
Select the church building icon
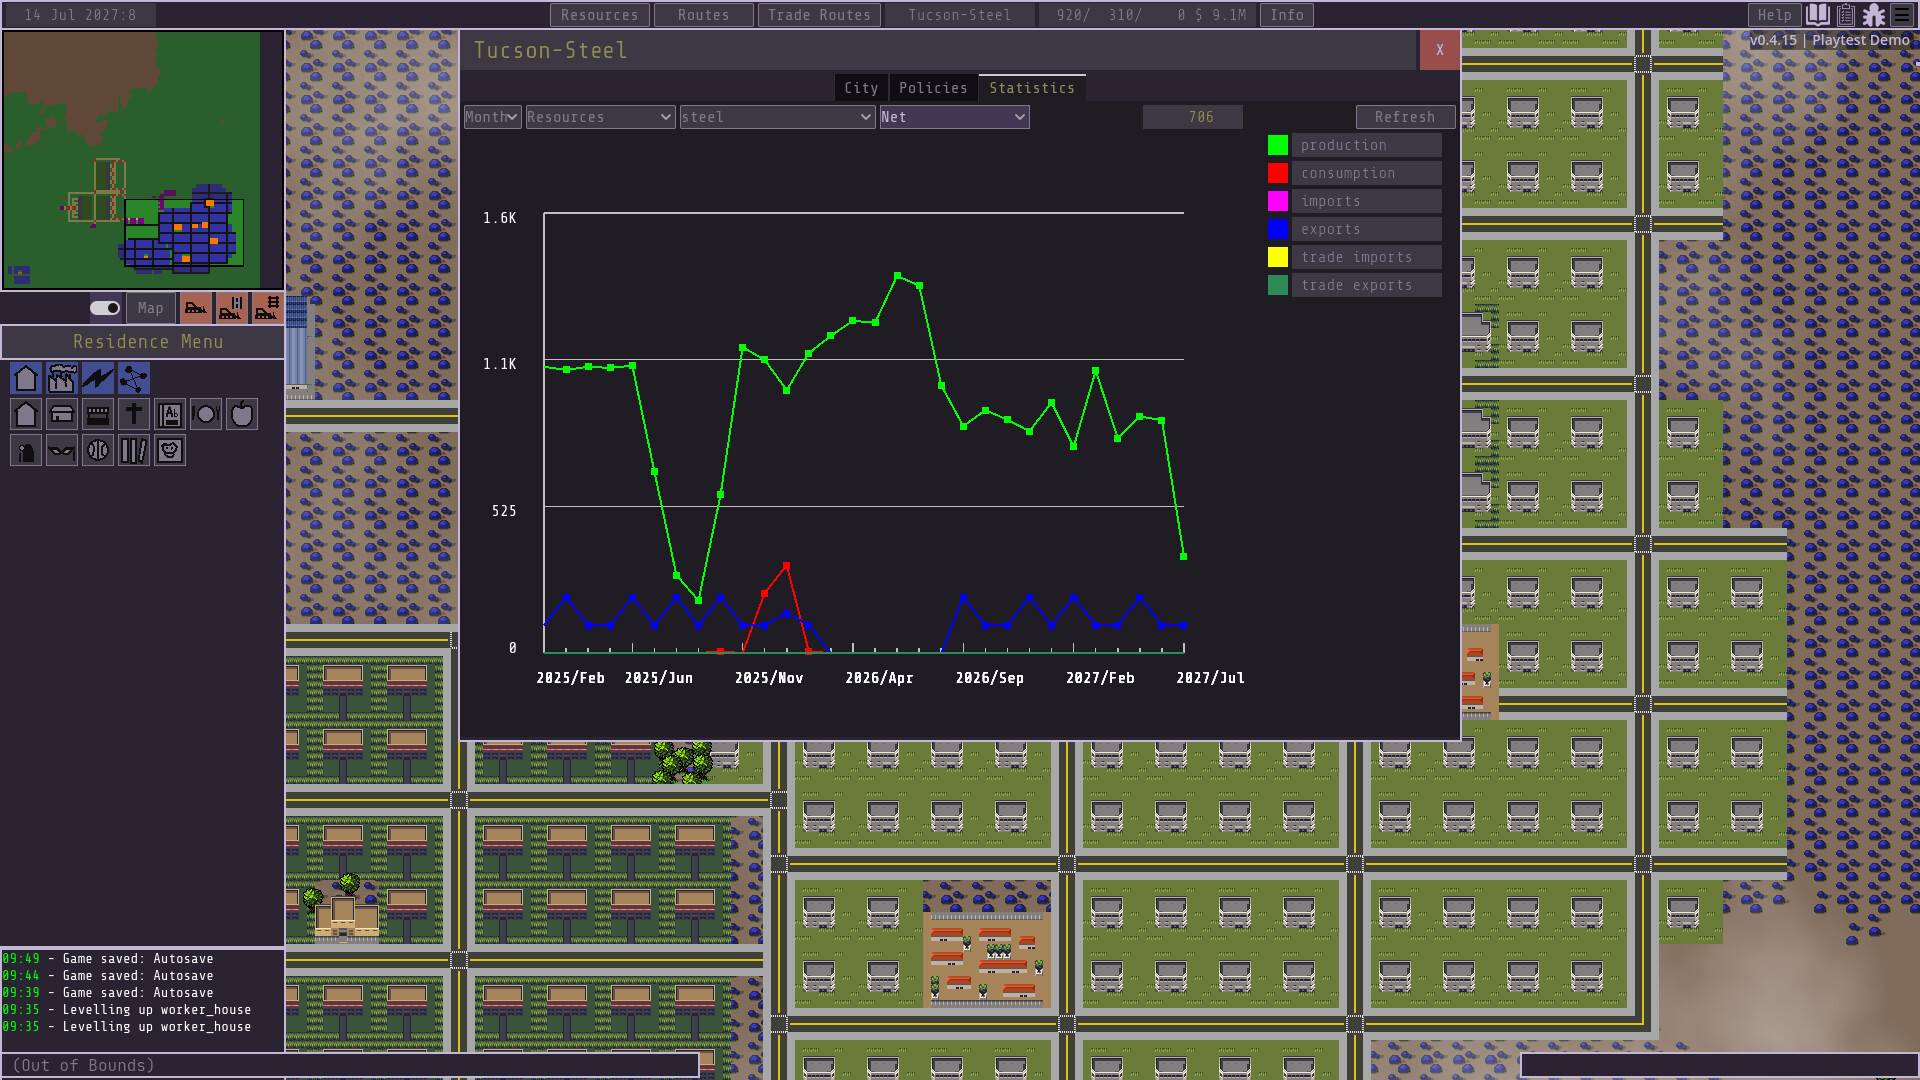tap(133, 414)
